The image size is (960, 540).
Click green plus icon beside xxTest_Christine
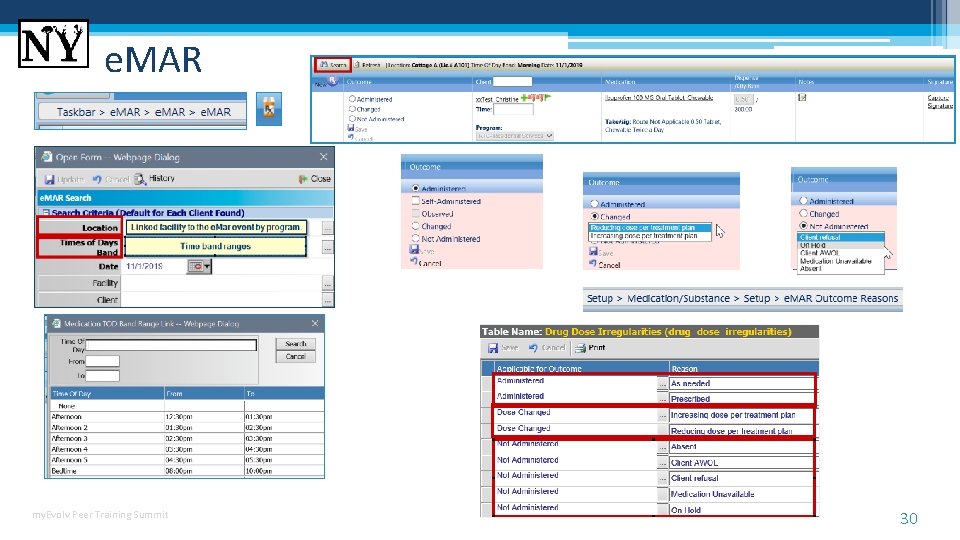click(525, 97)
